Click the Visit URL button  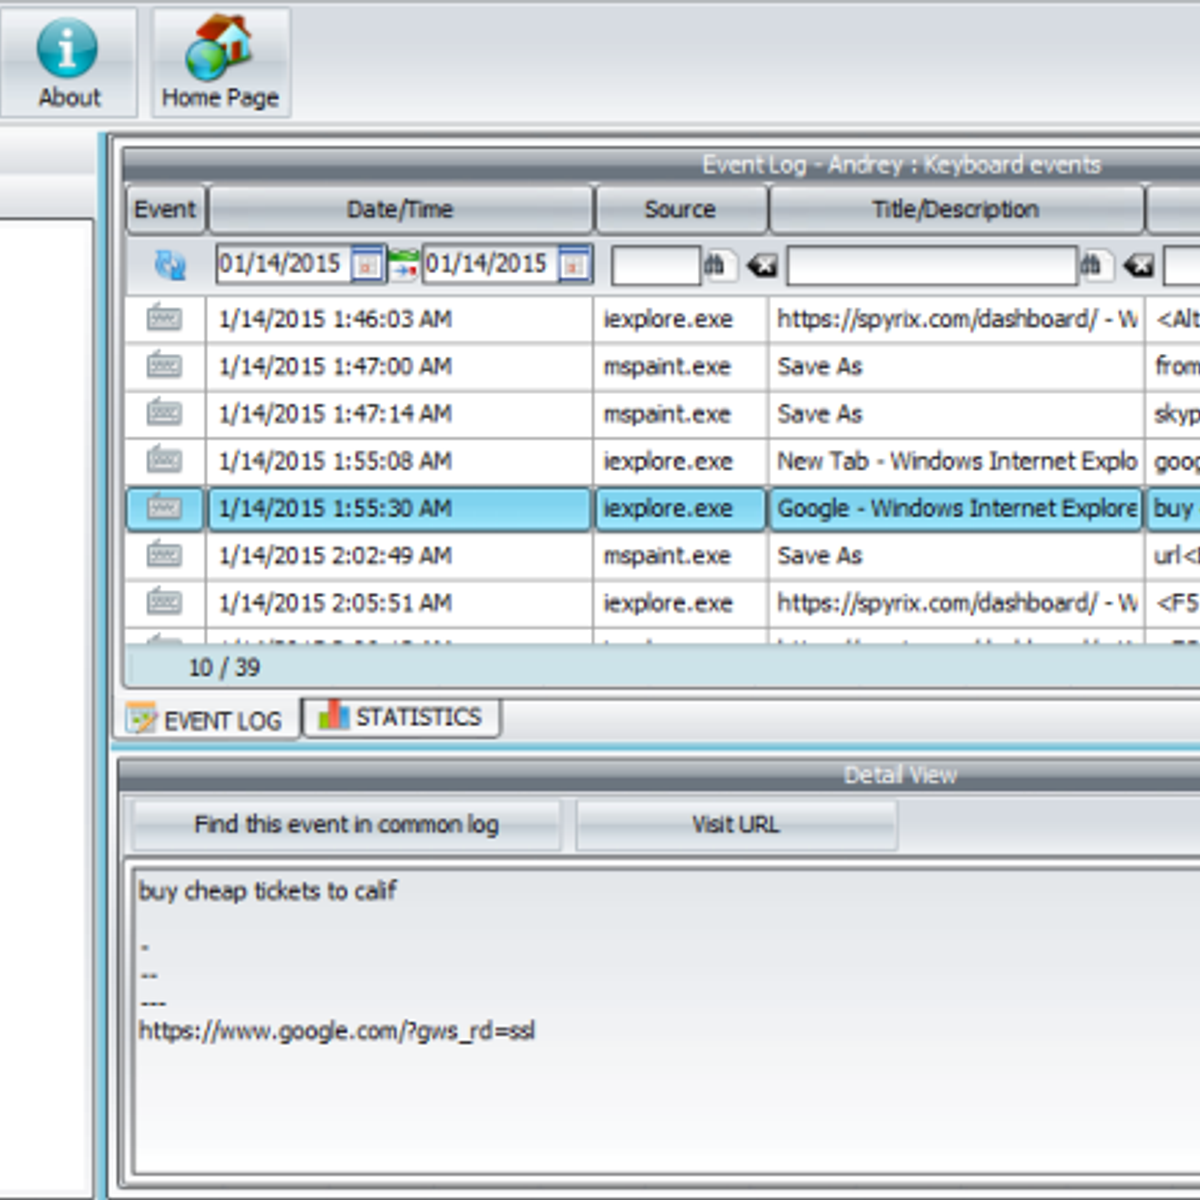pos(736,824)
